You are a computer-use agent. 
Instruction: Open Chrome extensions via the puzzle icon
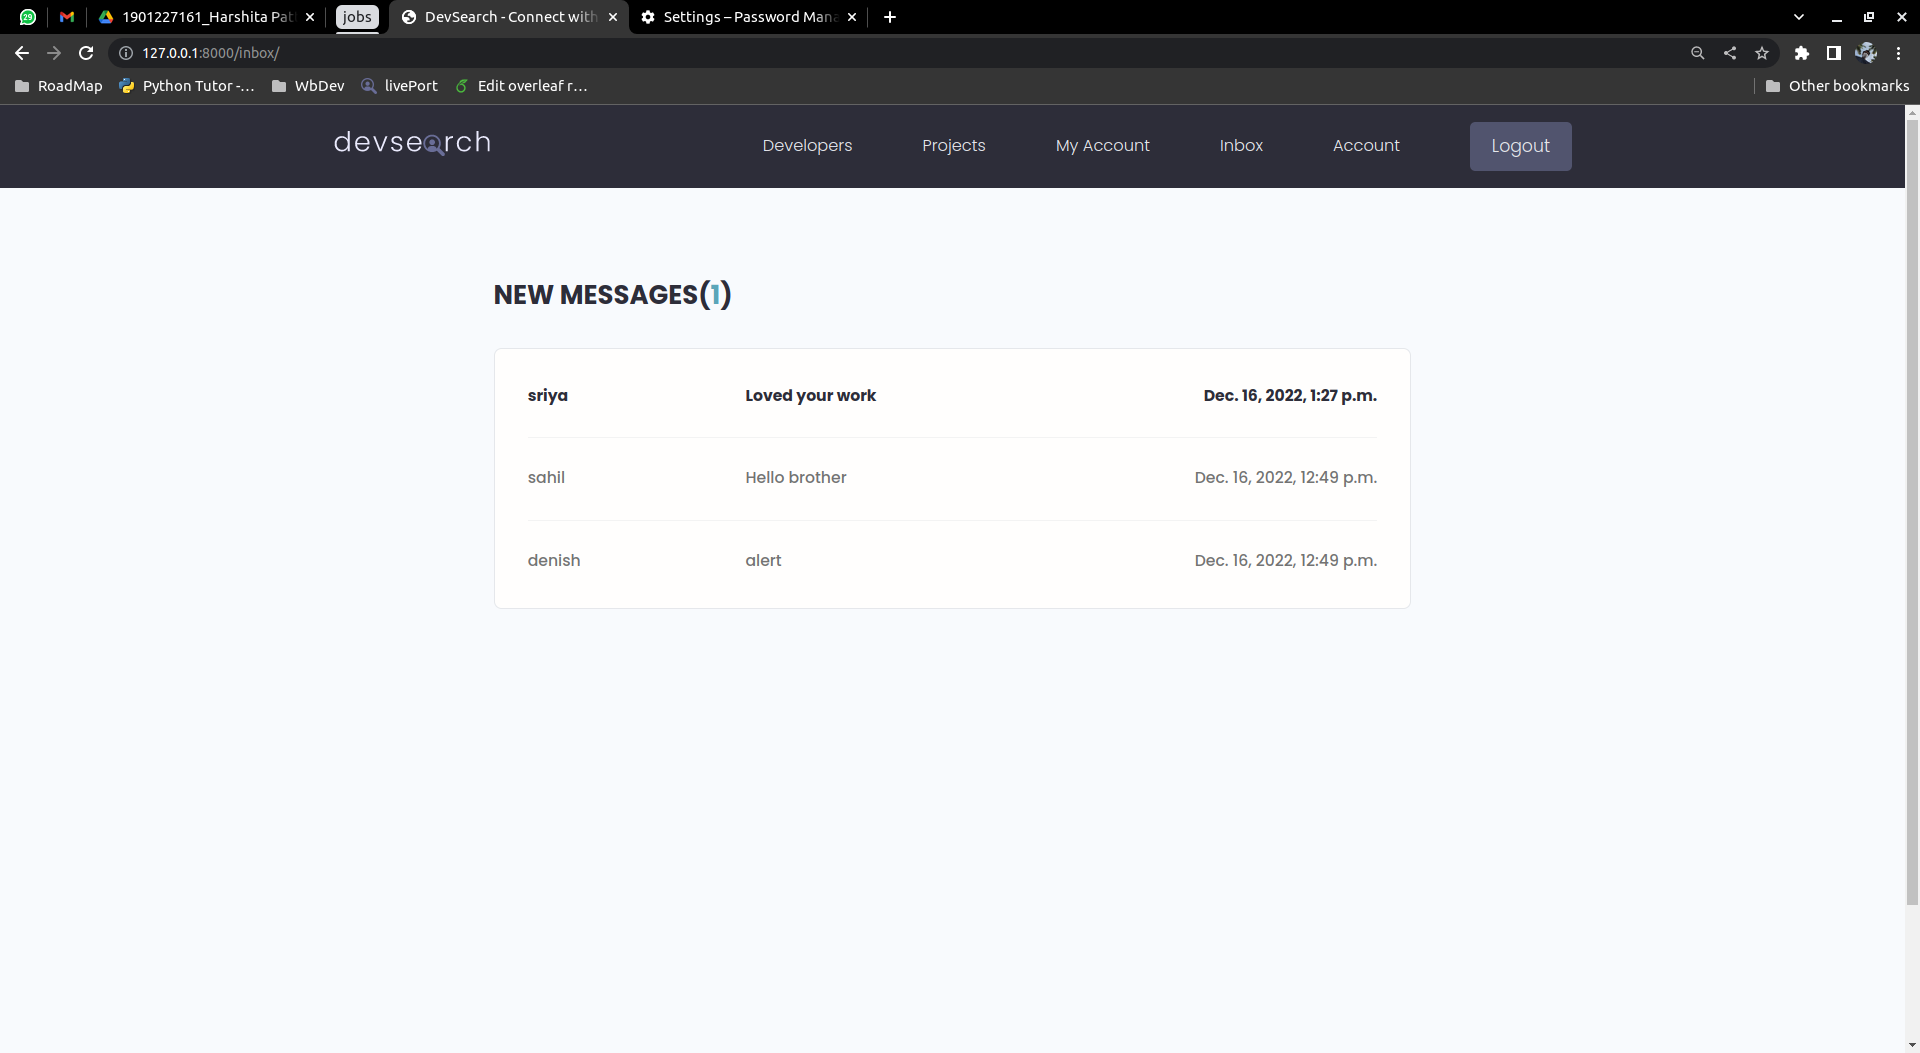[1802, 53]
